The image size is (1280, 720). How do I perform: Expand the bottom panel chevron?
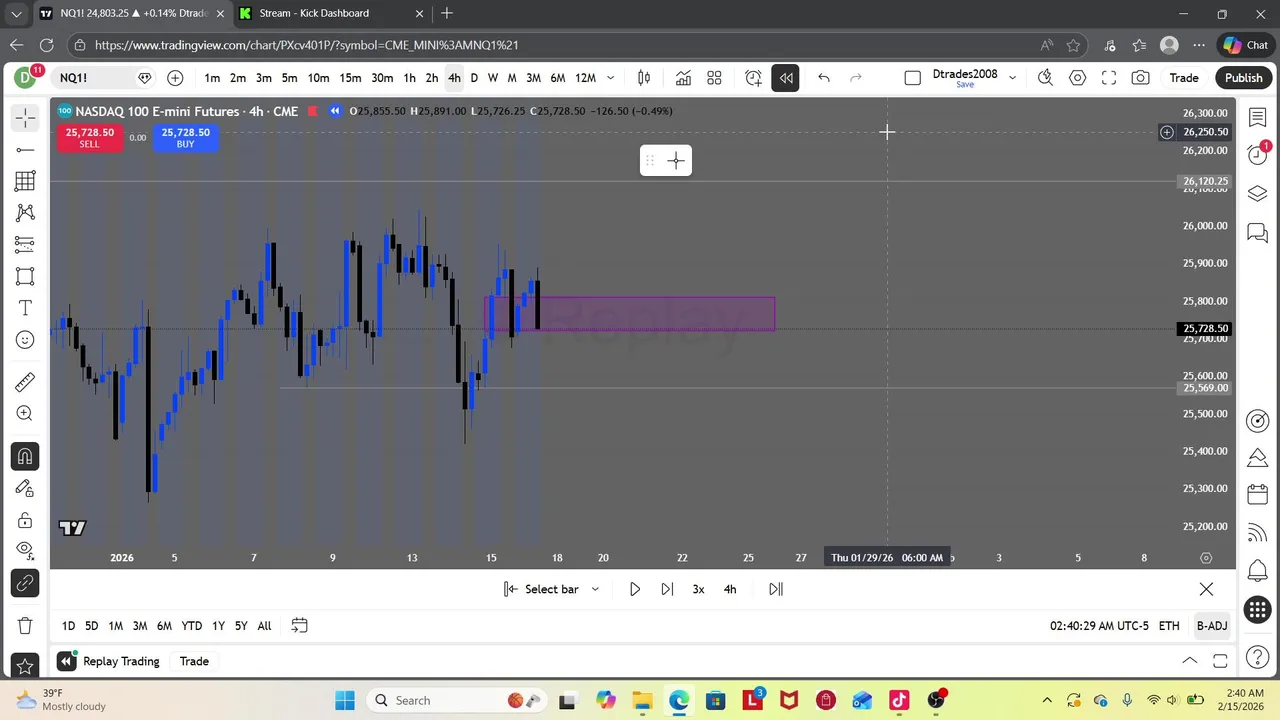click(1190, 661)
